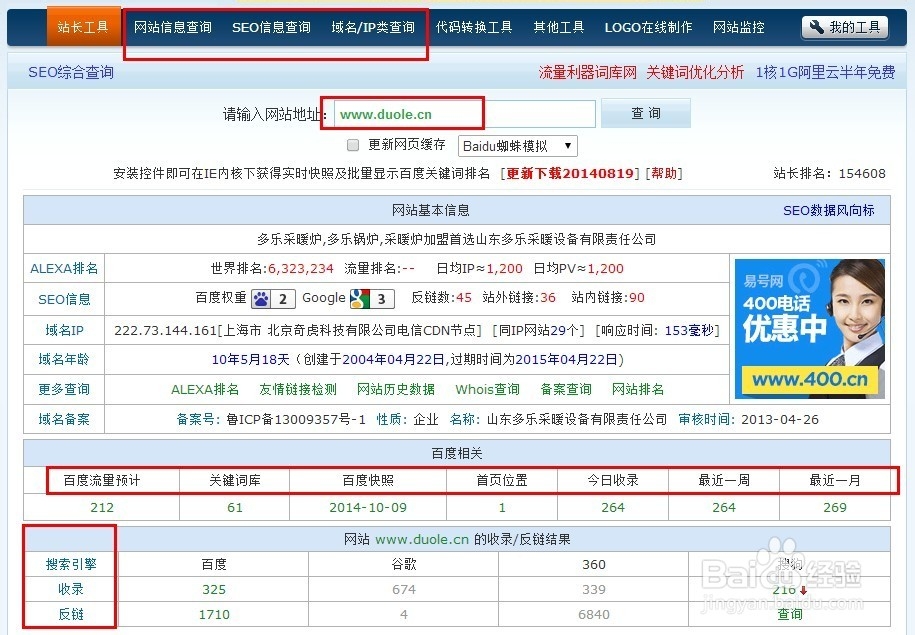Open the Baidu蜘蛛模拟 dropdown
Viewport: 915px width, 635px height.
coord(516,145)
